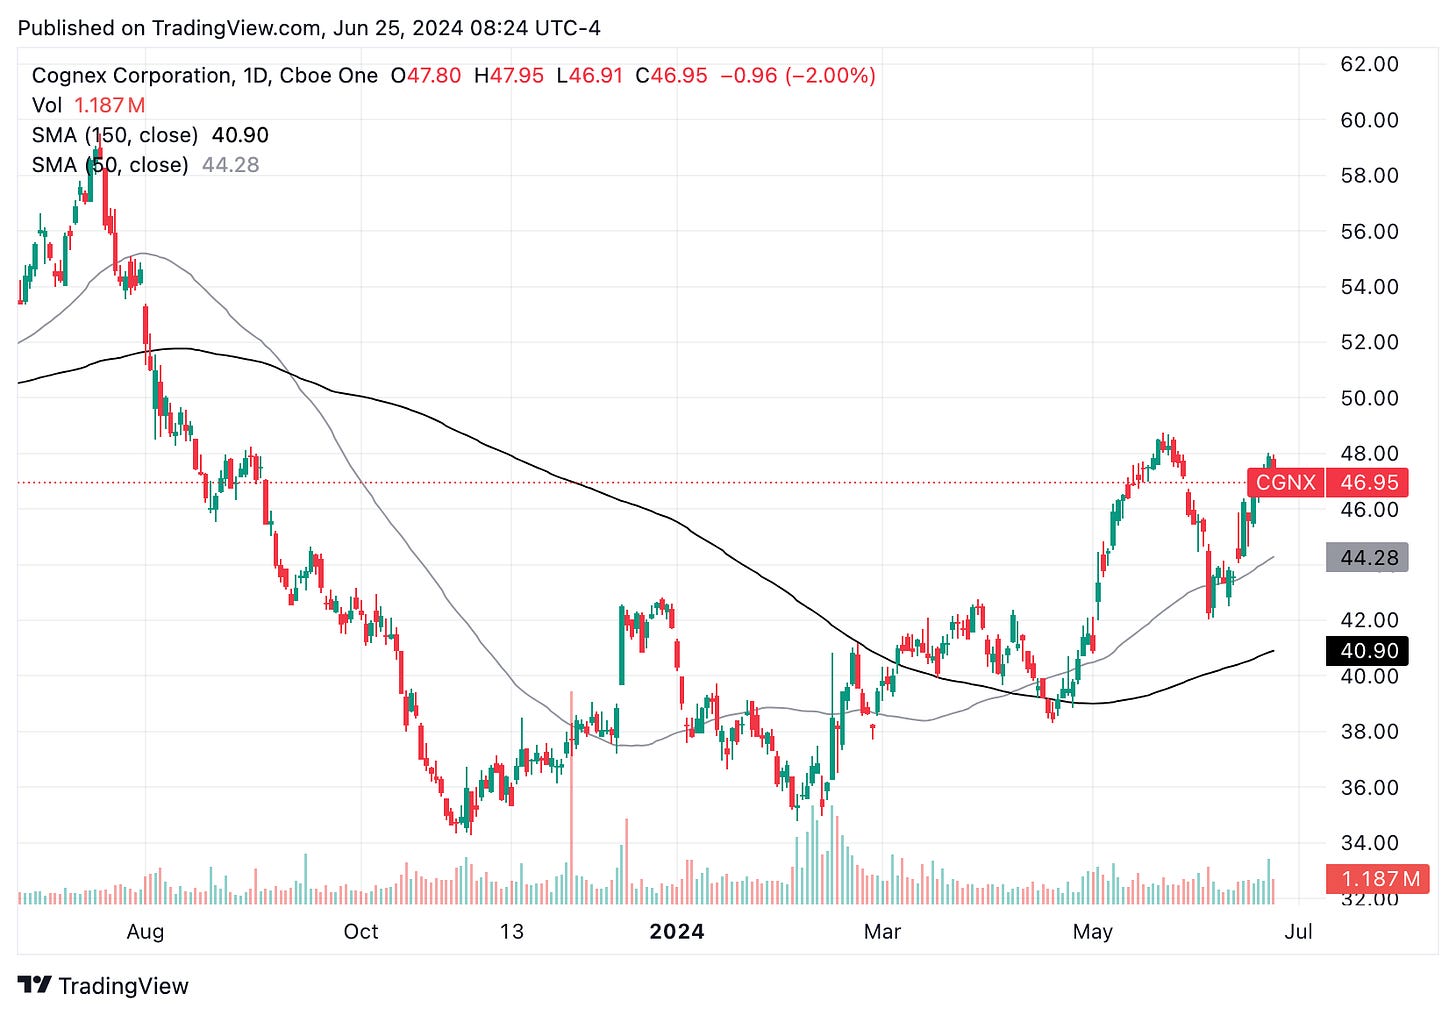Click the O47.80 open price value
1456x1016 pixels.
click(426, 76)
